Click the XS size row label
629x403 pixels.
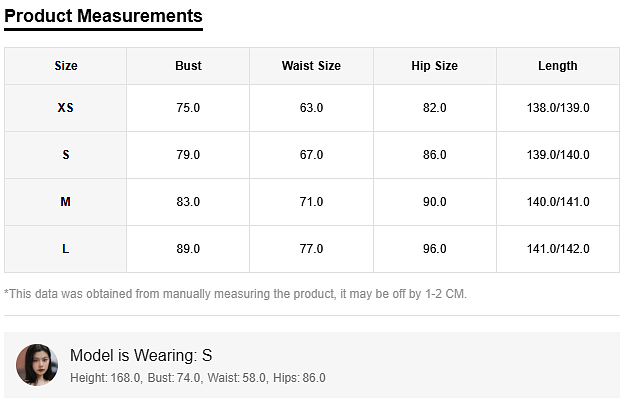point(66,108)
